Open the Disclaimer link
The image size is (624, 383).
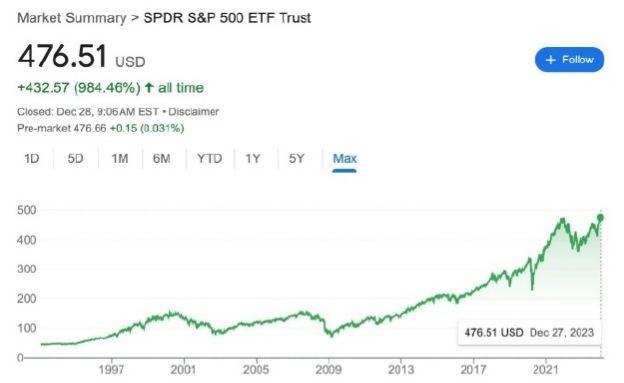[194, 111]
